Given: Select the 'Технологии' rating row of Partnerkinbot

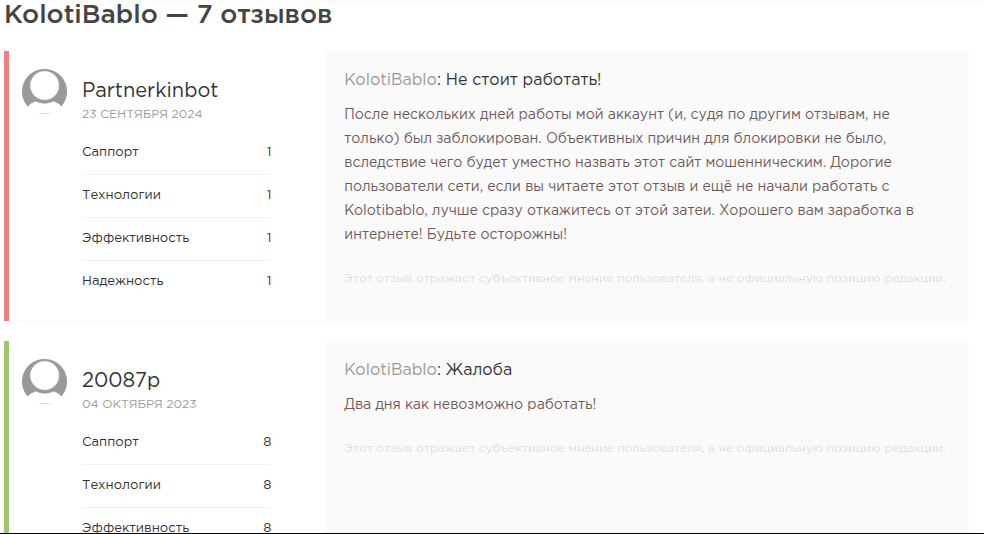Looking at the screenshot, I should (176, 195).
